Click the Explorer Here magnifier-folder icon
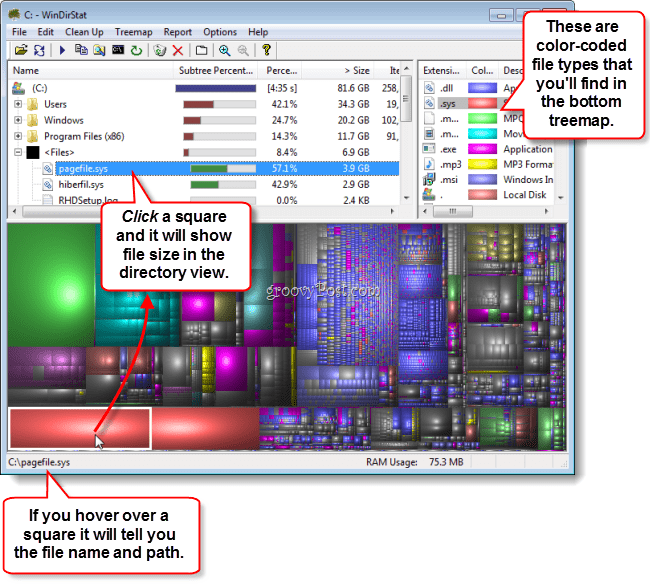 pyautogui.click(x=99, y=51)
